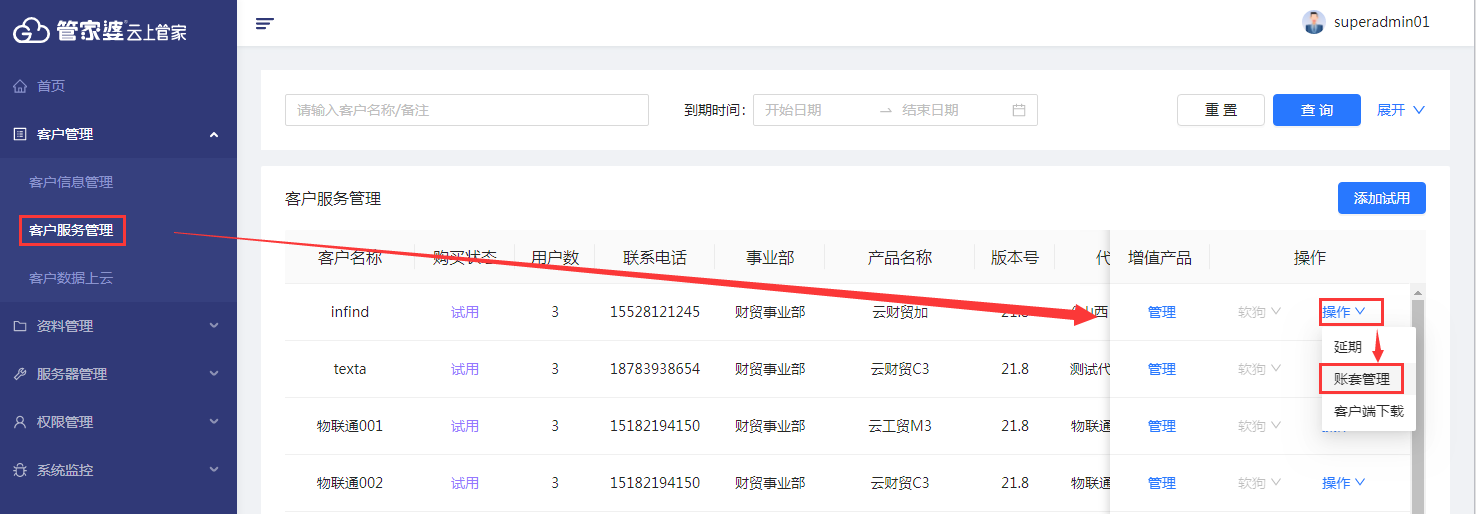This screenshot has width=1476, height=514.
Task: Open 操作 dropdown in 物联通002 row
Action: click(x=1344, y=483)
